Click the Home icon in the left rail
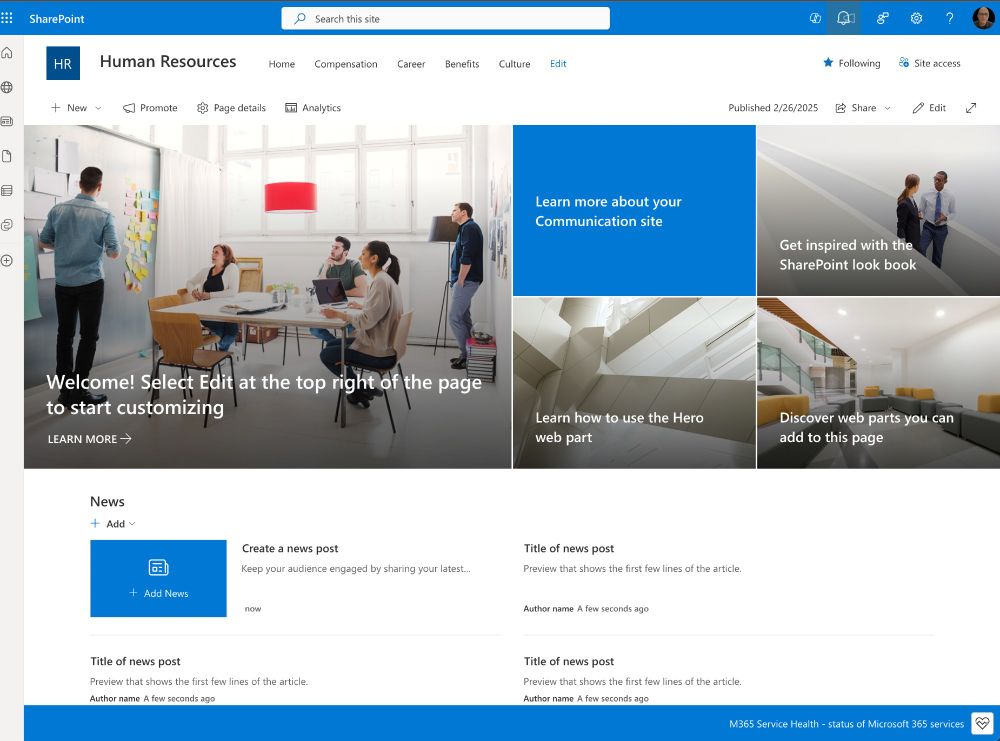The width and height of the screenshot is (1000, 741). (7, 52)
